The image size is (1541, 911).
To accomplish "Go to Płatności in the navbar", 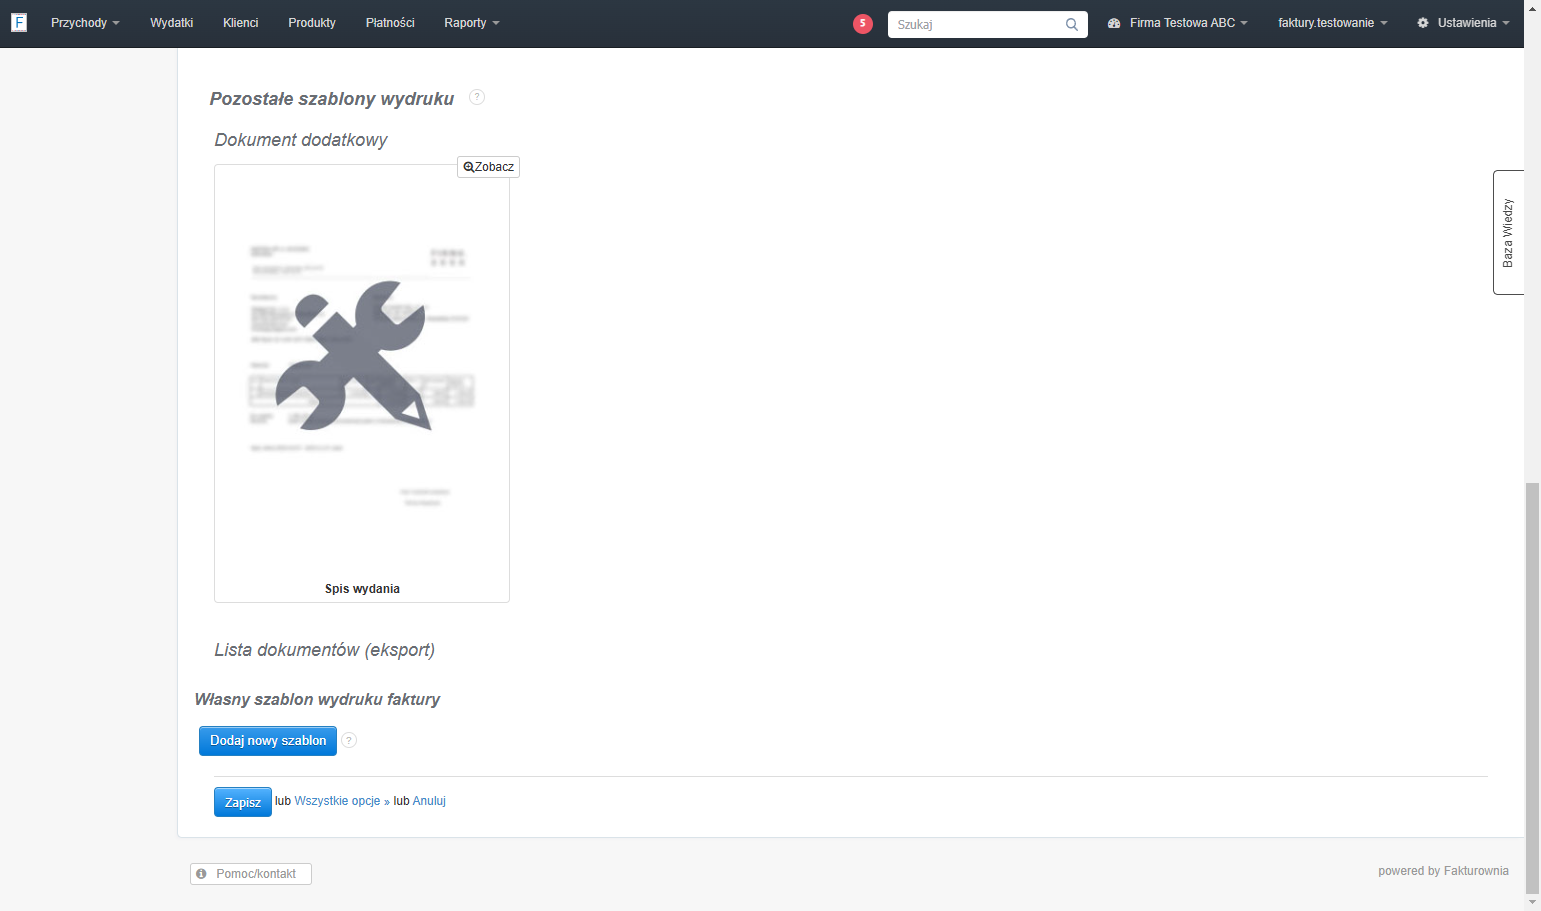I will coord(390,23).
